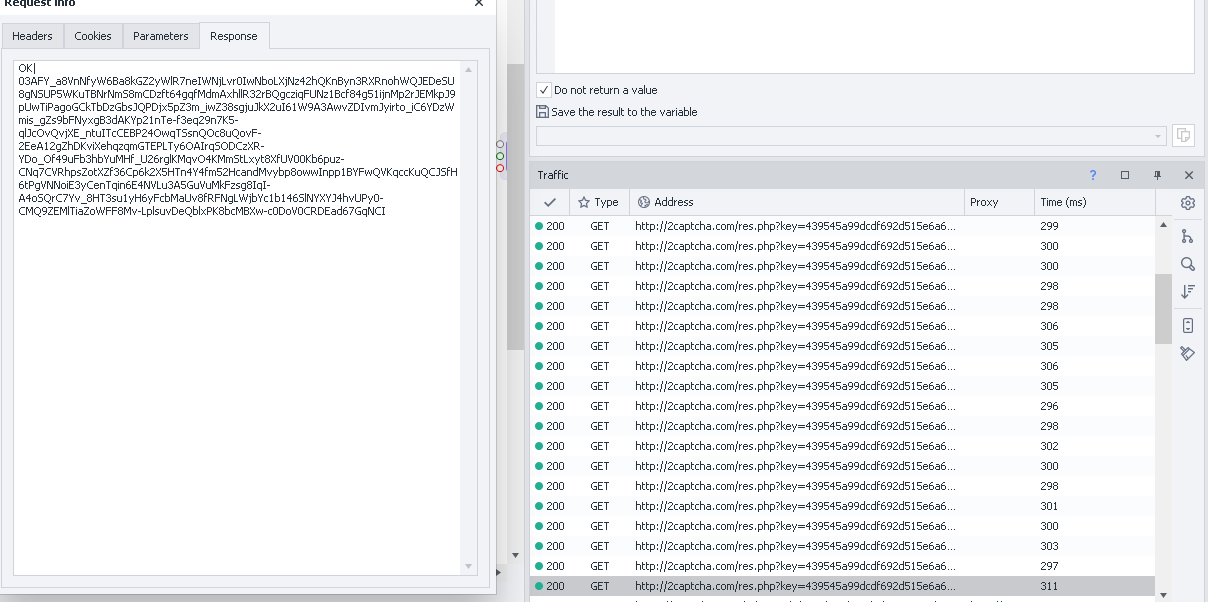Click GET in the 302 ms row
The height and width of the screenshot is (602, 1208).
click(600, 446)
